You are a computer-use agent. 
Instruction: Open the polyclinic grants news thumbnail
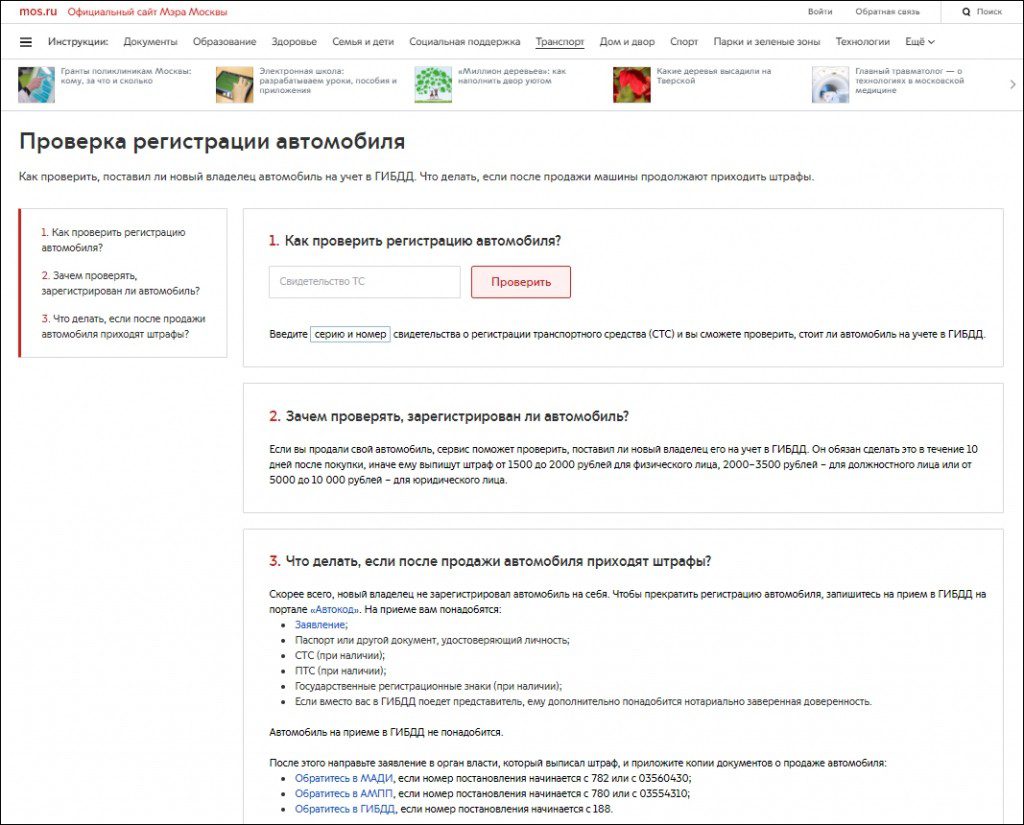point(36,85)
